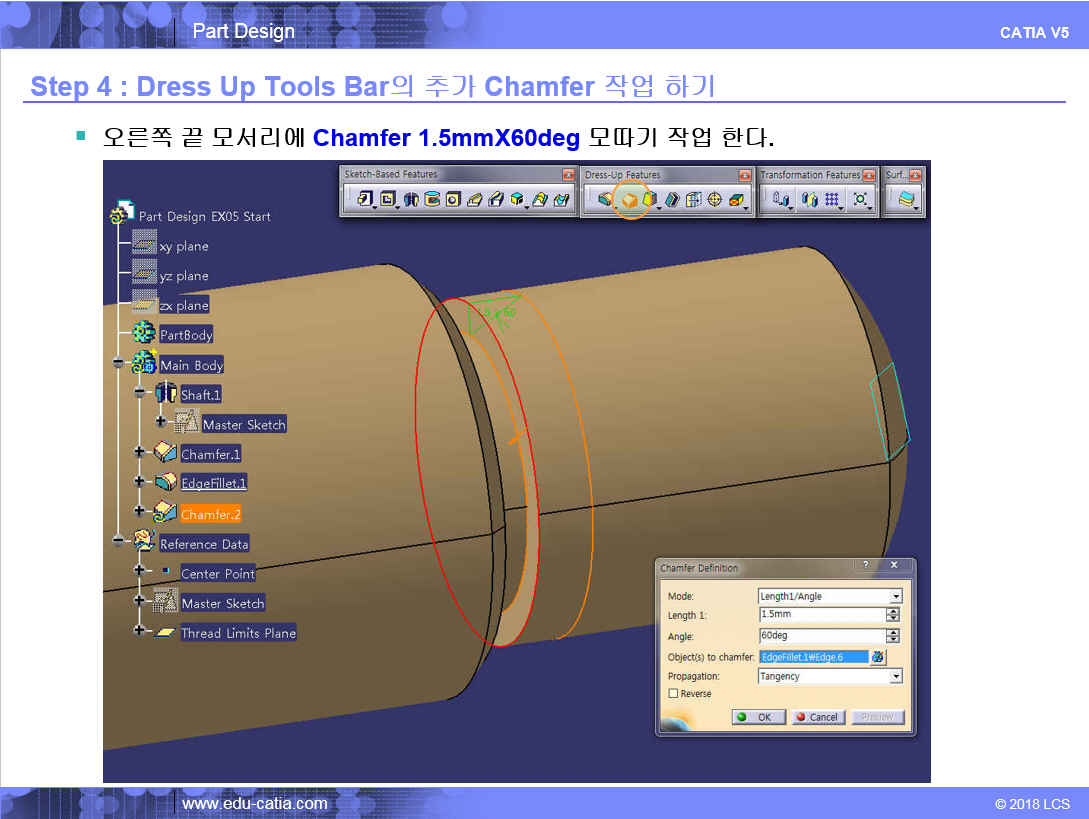Click the Thread/Tap tool icon
1089x819 pixels.
click(x=714, y=200)
